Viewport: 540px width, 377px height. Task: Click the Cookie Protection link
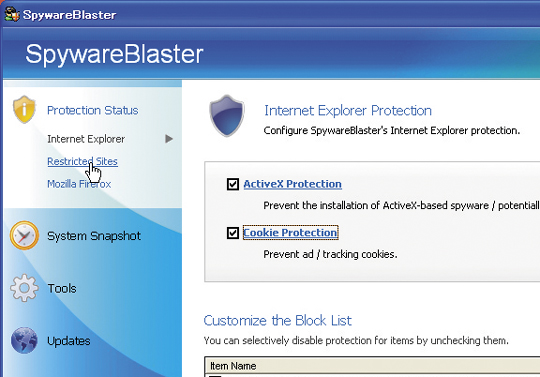click(290, 233)
